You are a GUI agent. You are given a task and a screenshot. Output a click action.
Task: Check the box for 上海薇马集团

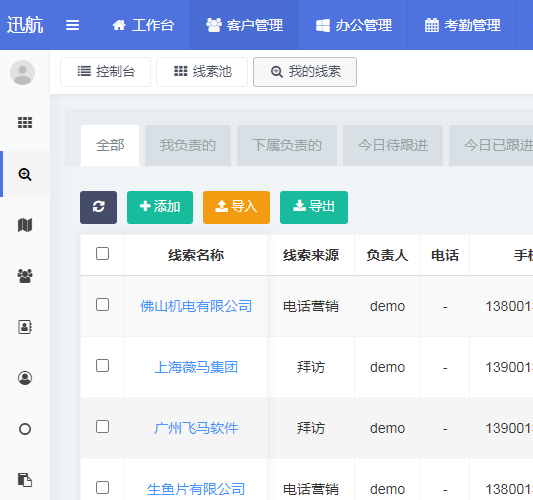click(x=102, y=366)
